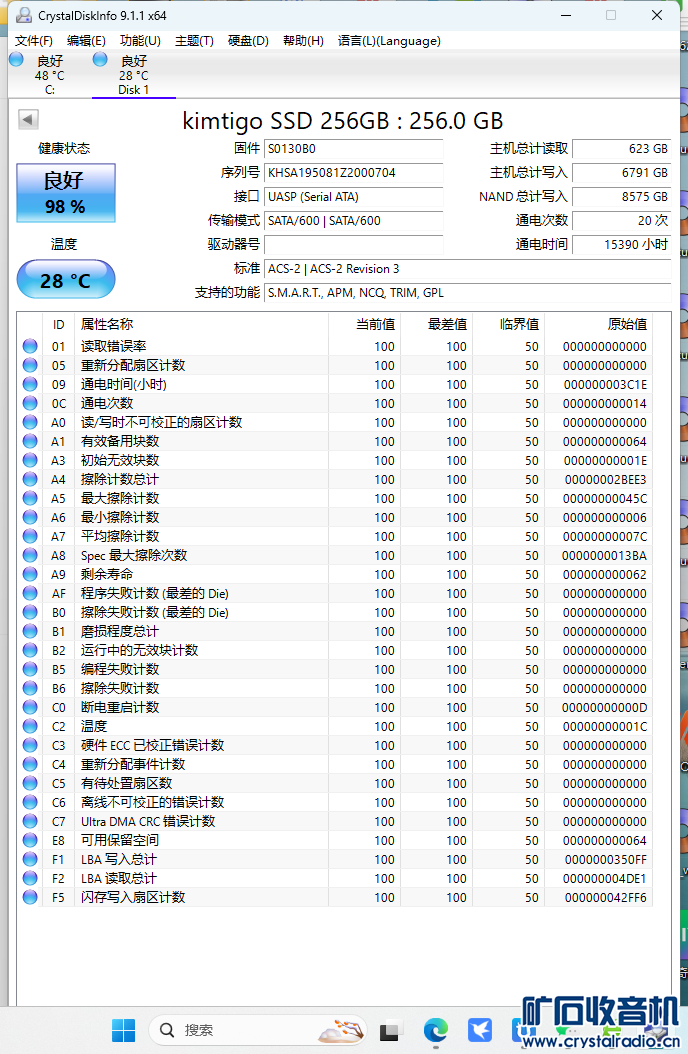Click the status circle for F1 LBA 写入总计
The image size is (688, 1054).
[30, 859]
